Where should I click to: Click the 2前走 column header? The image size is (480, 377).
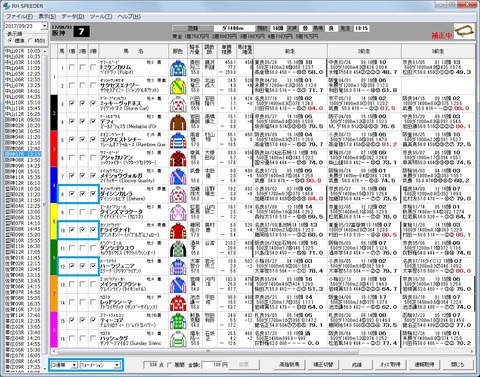click(364, 51)
